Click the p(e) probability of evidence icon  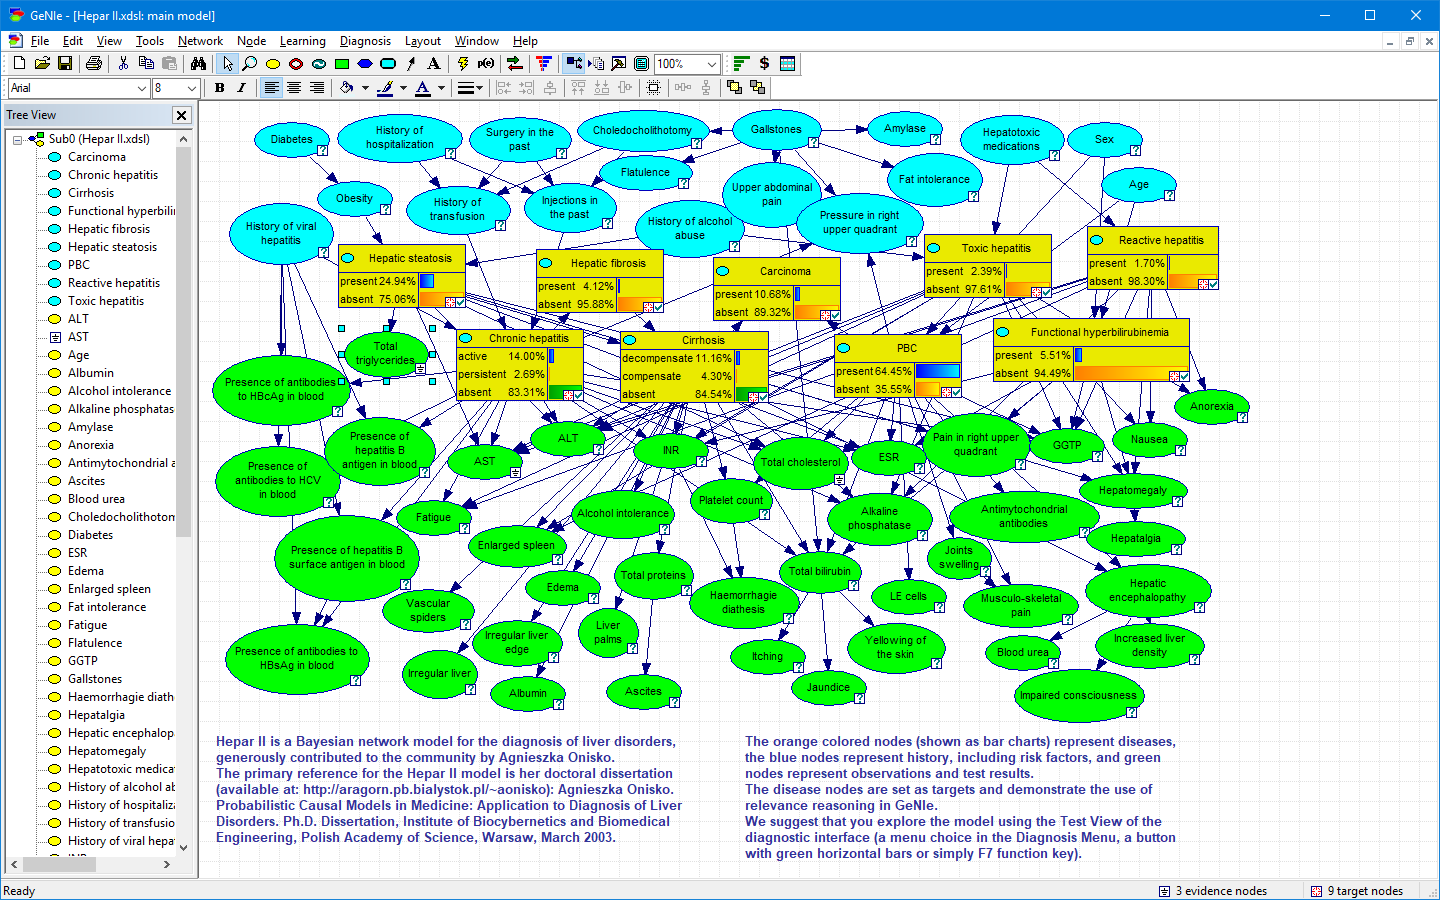click(x=486, y=63)
